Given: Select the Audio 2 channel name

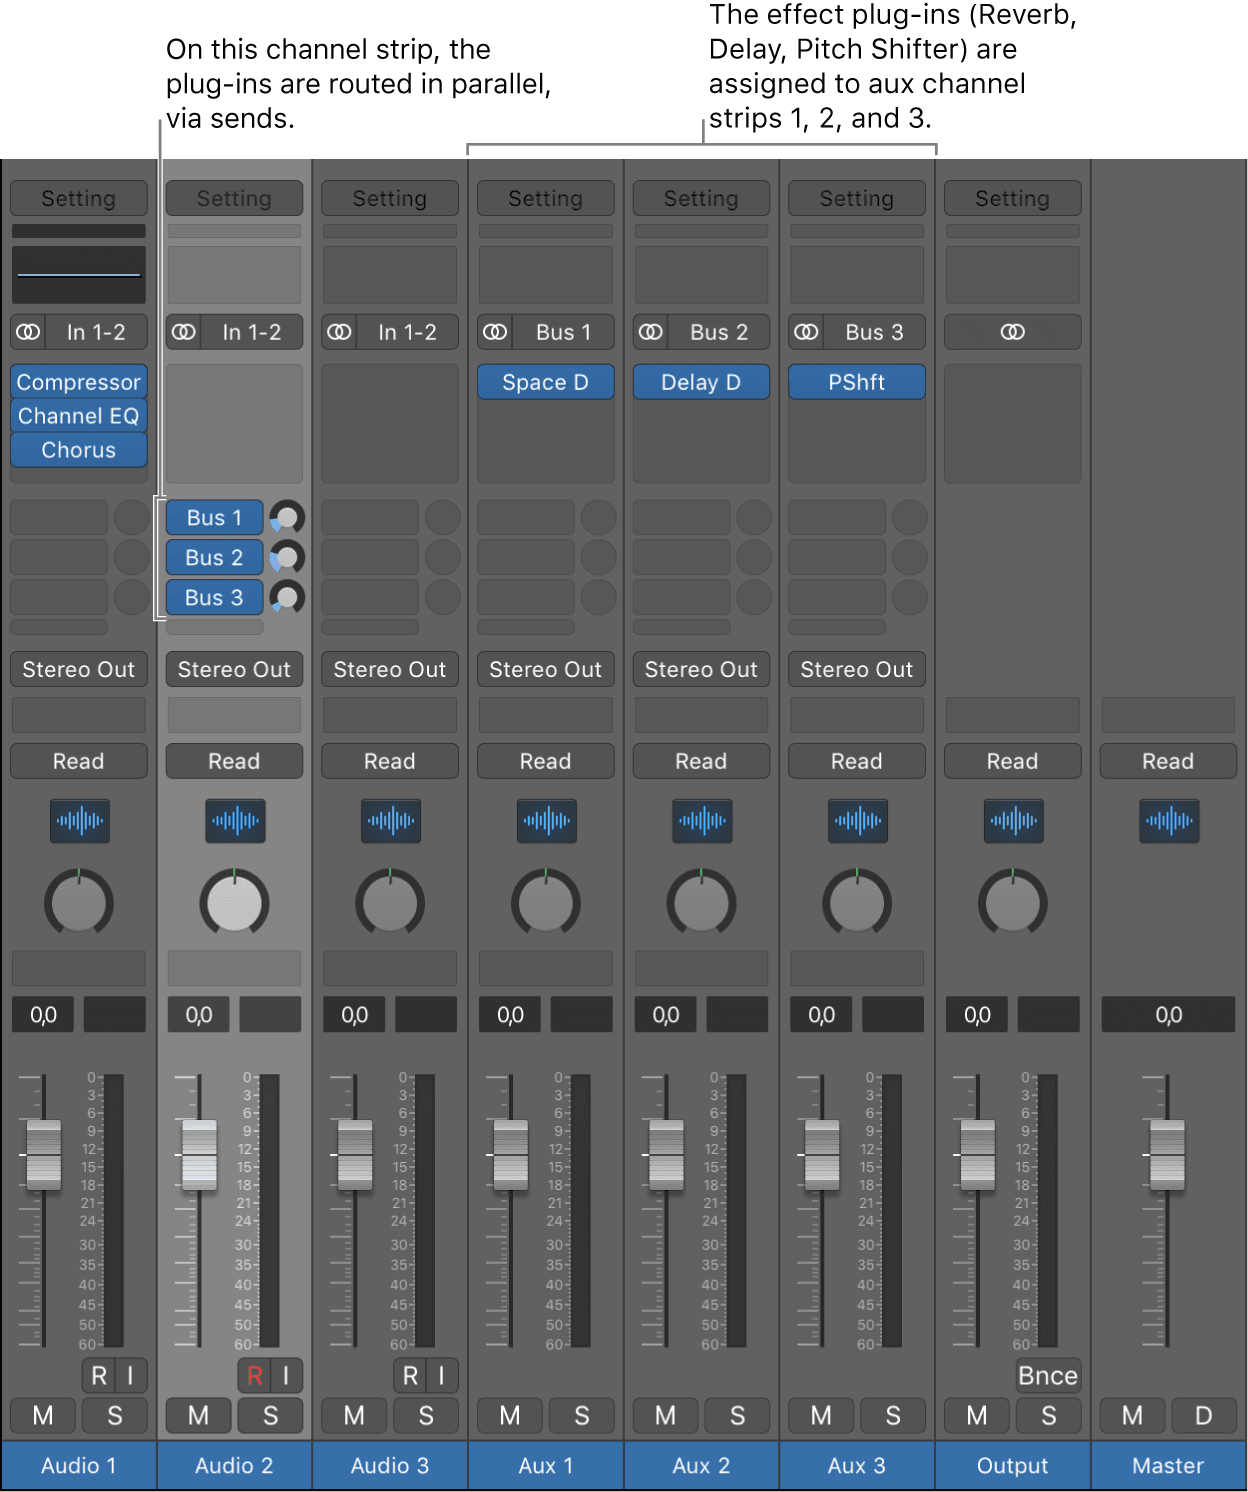Looking at the screenshot, I should (x=235, y=1466).
